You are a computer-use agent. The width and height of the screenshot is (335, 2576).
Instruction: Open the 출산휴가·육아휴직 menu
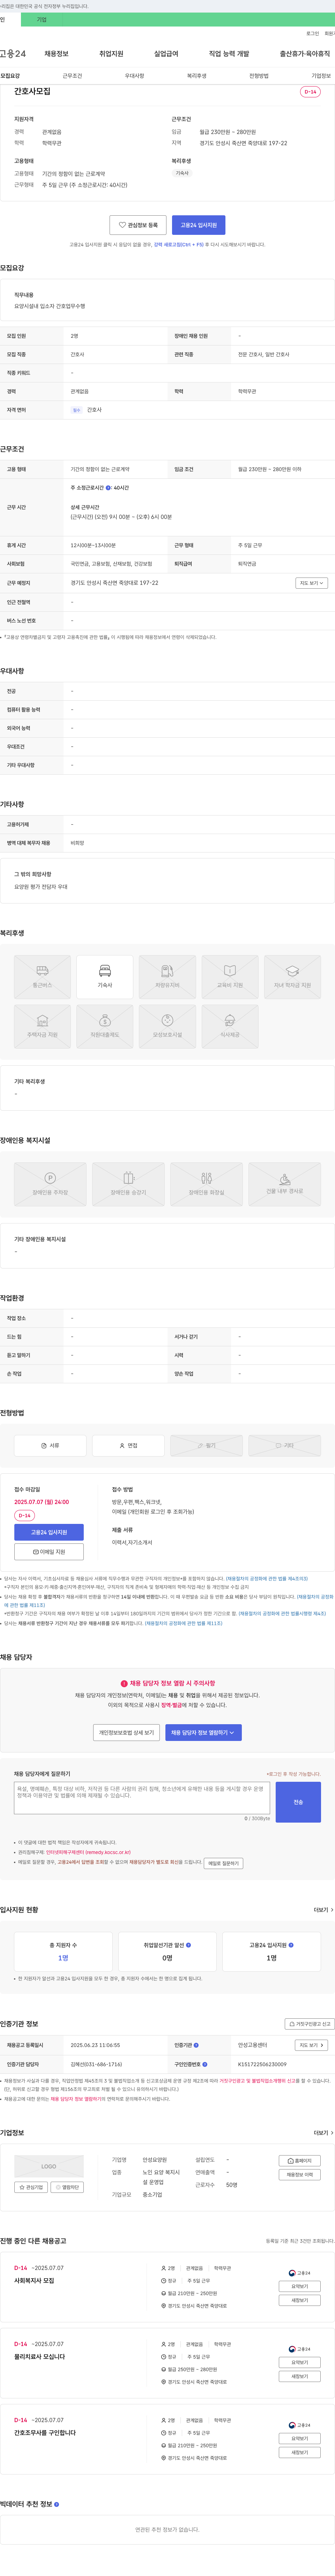(305, 54)
